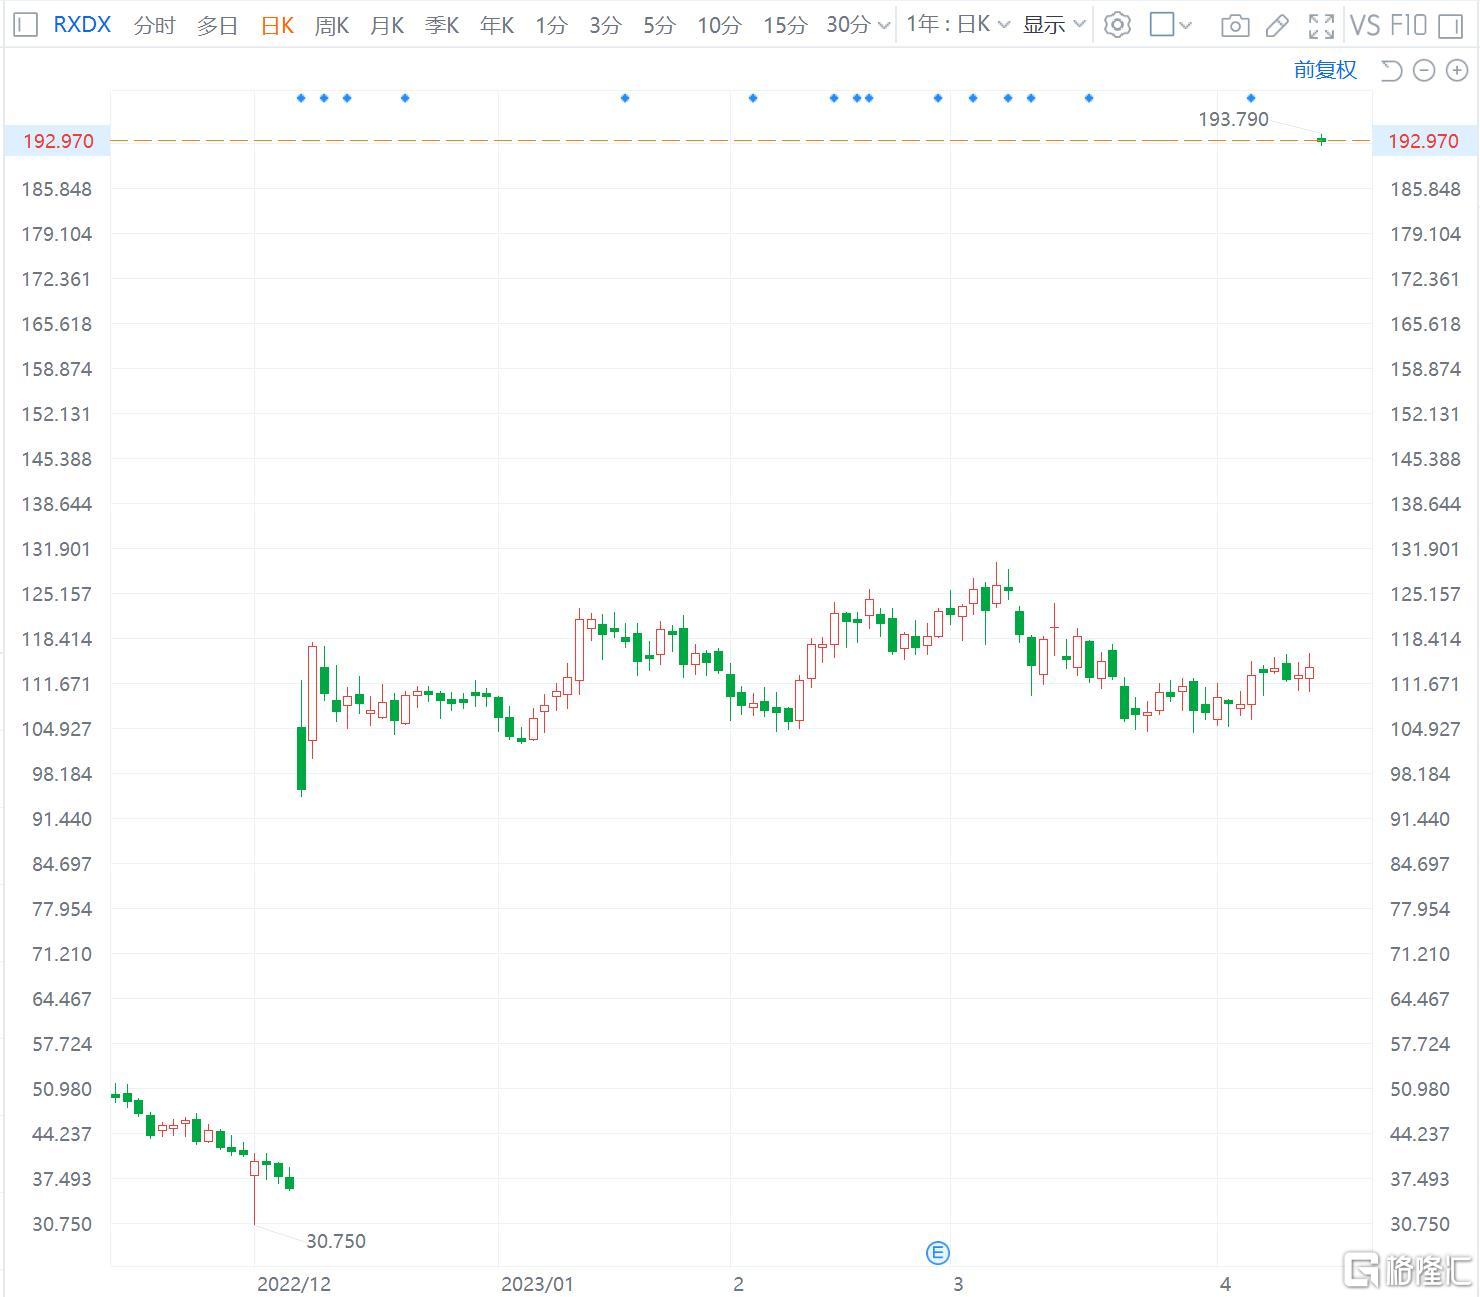Open the drawing pencil tool
Viewport: 1480px width, 1297px height.
click(x=1278, y=25)
